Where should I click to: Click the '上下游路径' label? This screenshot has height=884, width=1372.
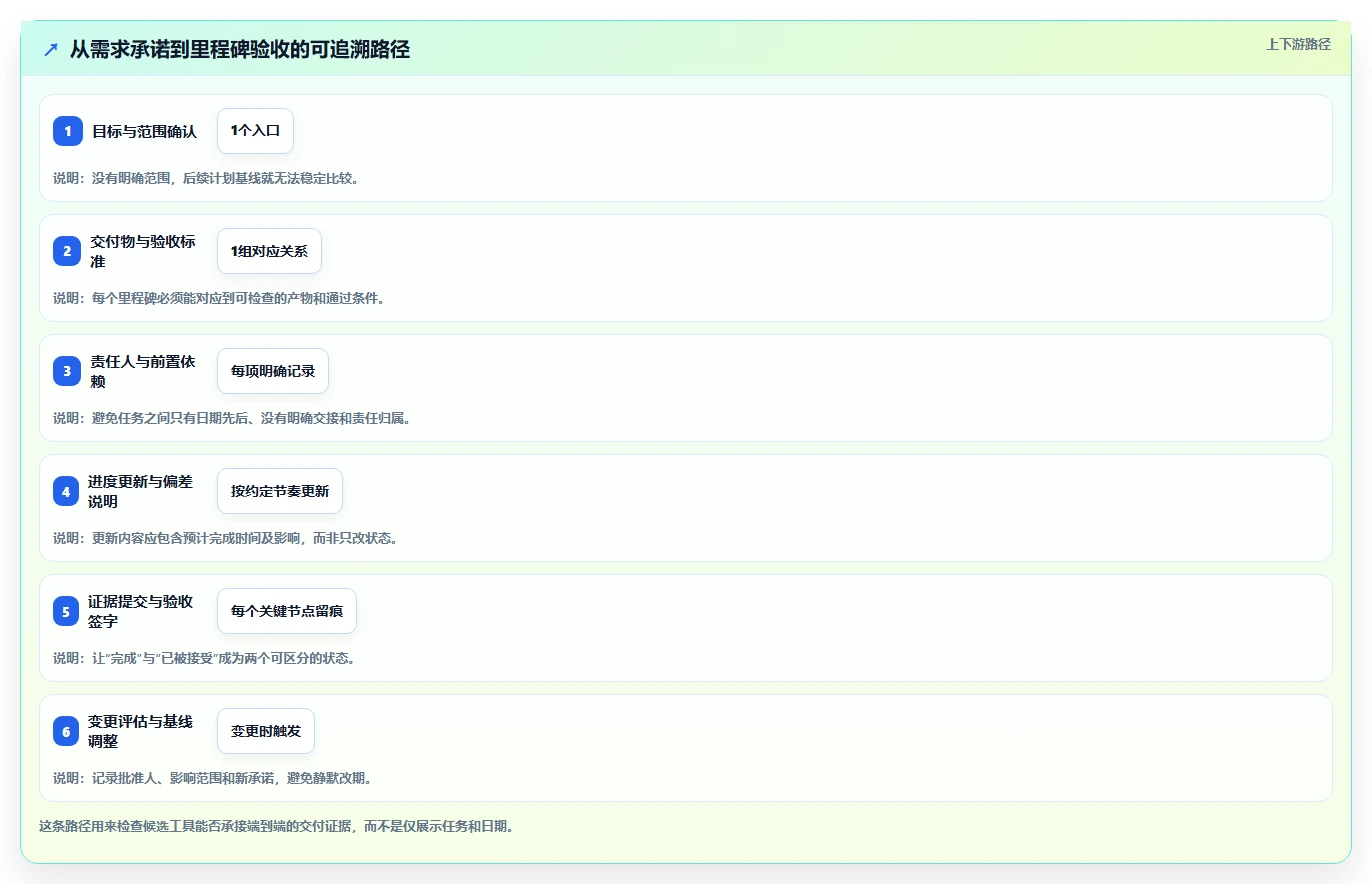pyautogui.click(x=1298, y=44)
